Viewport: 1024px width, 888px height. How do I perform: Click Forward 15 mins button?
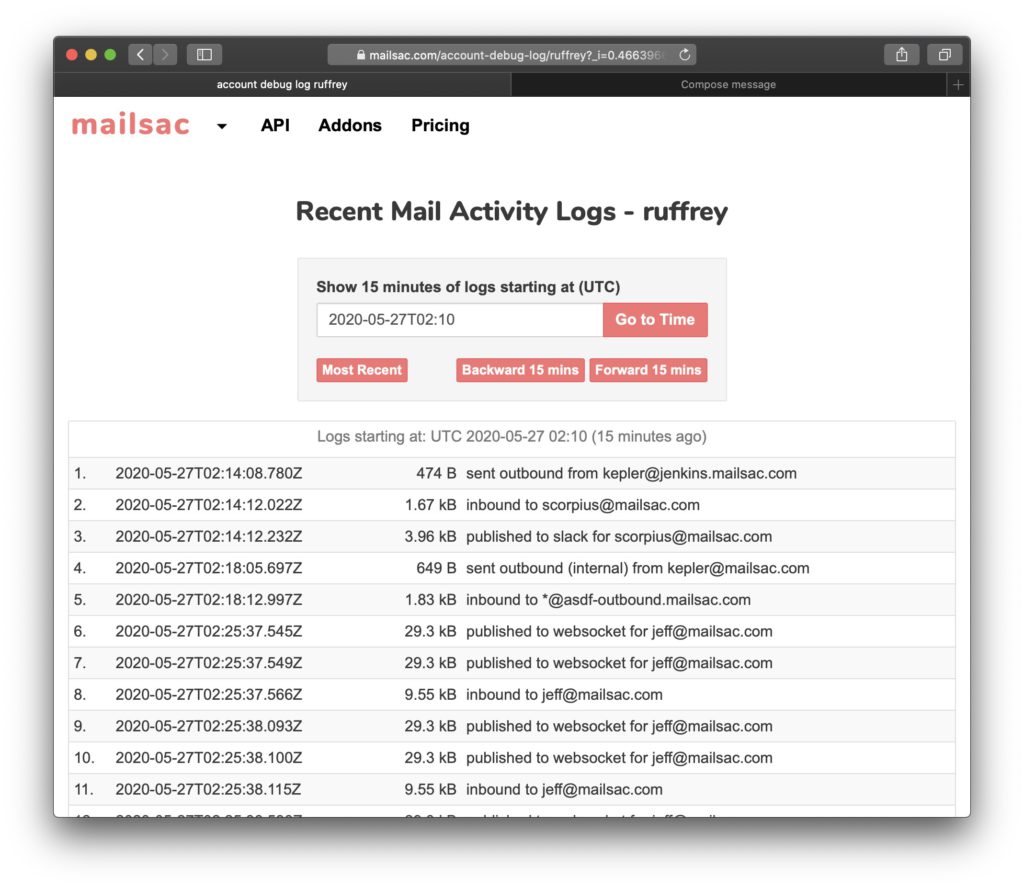point(648,370)
